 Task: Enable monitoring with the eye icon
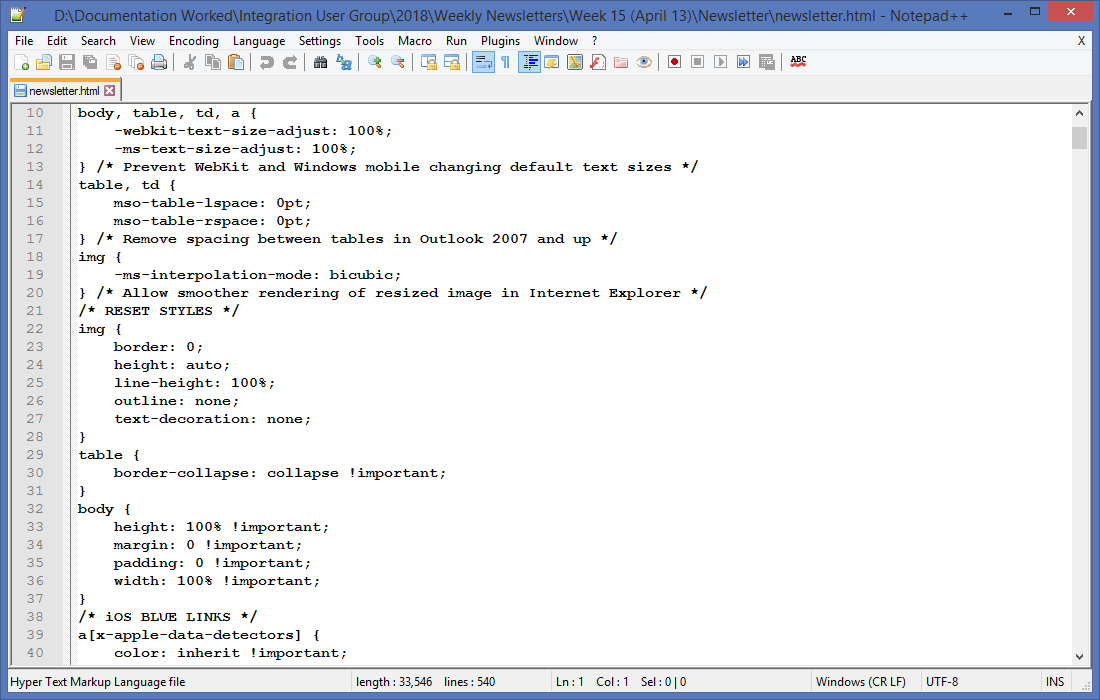(644, 61)
